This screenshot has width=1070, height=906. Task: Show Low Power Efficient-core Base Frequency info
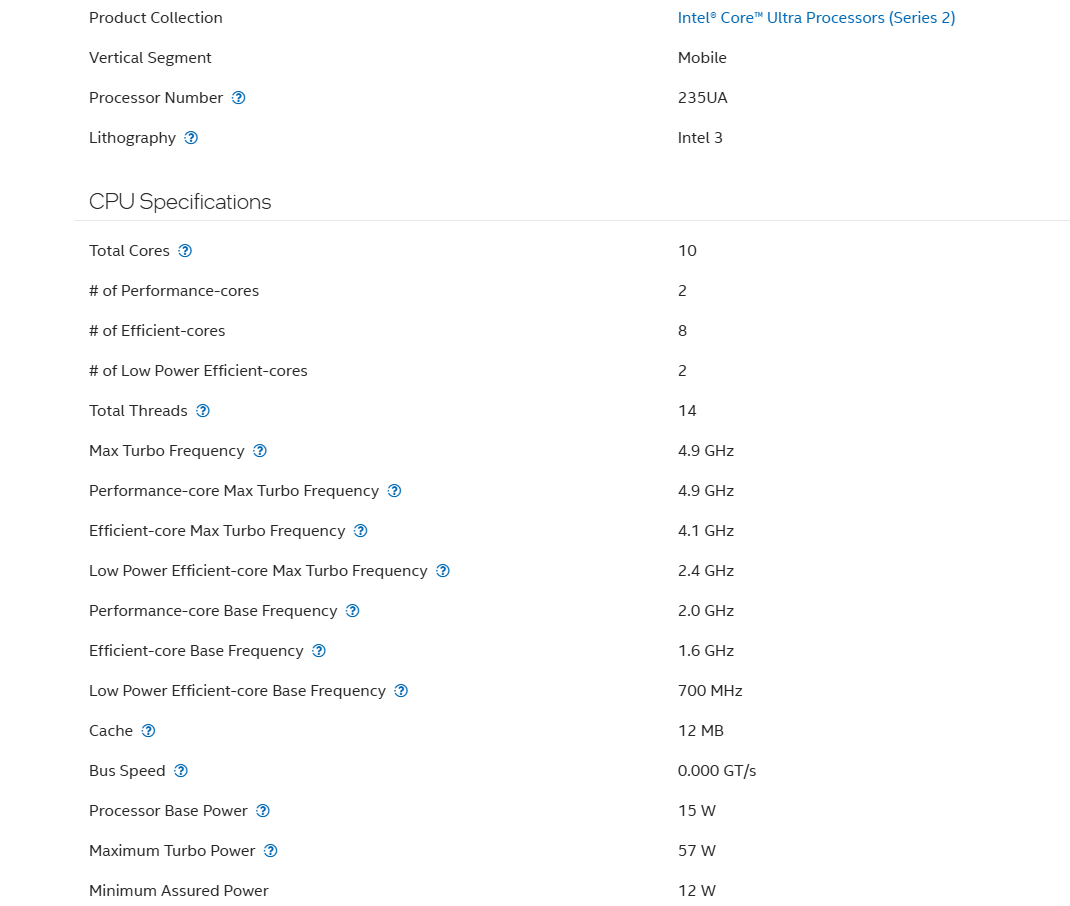[x=401, y=691]
